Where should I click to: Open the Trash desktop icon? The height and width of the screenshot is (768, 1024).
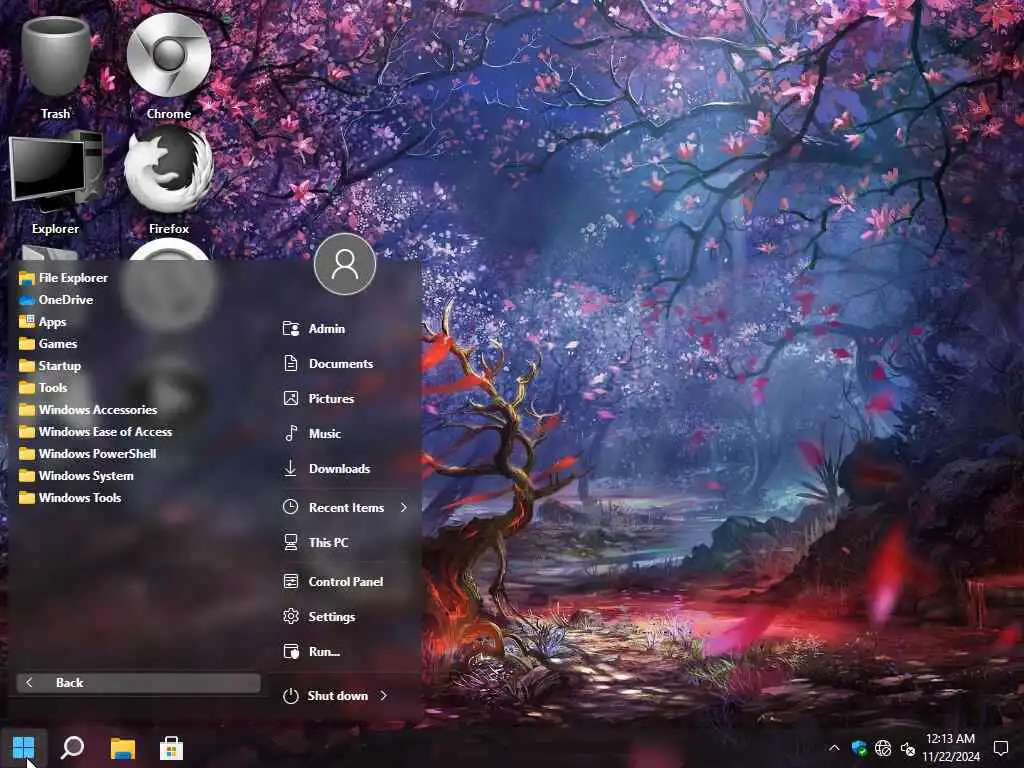56,67
